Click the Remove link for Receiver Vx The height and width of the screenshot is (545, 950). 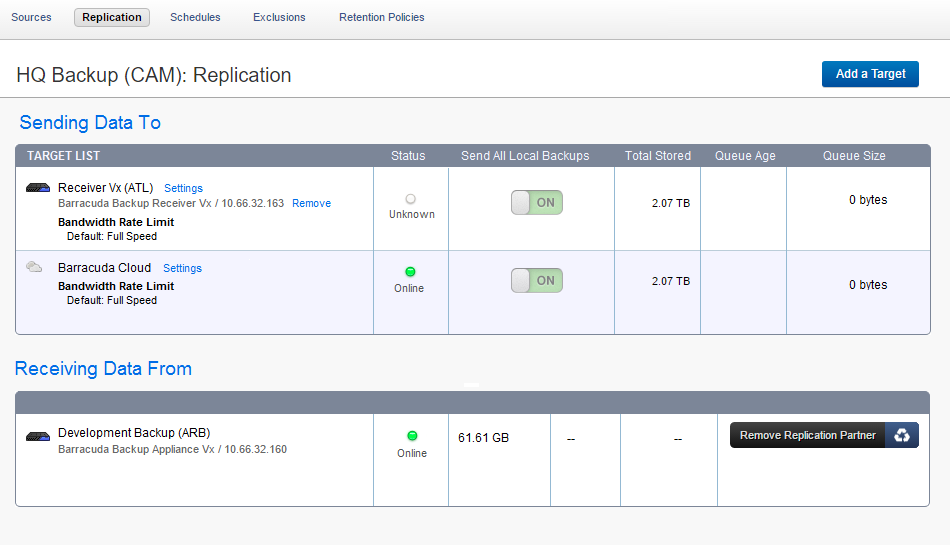(x=311, y=203)
